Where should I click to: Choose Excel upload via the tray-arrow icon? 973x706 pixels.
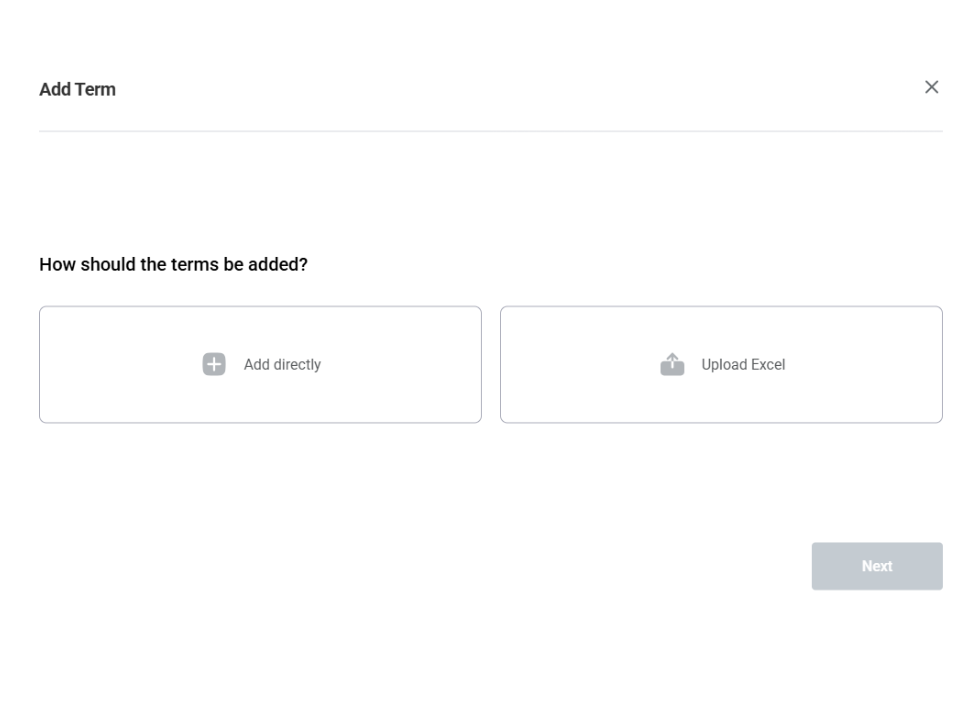pyautogui.click(x=672, y=365)
